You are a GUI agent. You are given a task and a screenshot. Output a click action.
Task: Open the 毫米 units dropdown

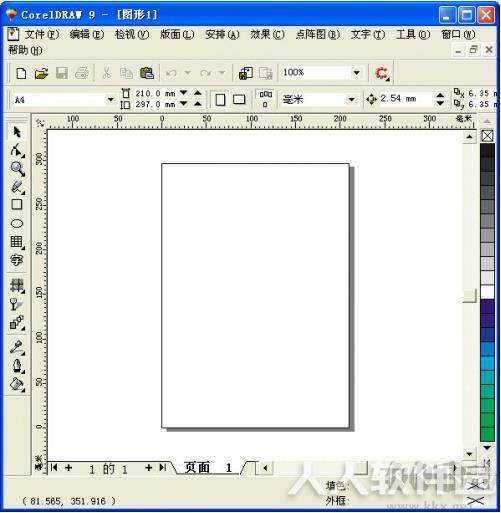tap(351, 99)
